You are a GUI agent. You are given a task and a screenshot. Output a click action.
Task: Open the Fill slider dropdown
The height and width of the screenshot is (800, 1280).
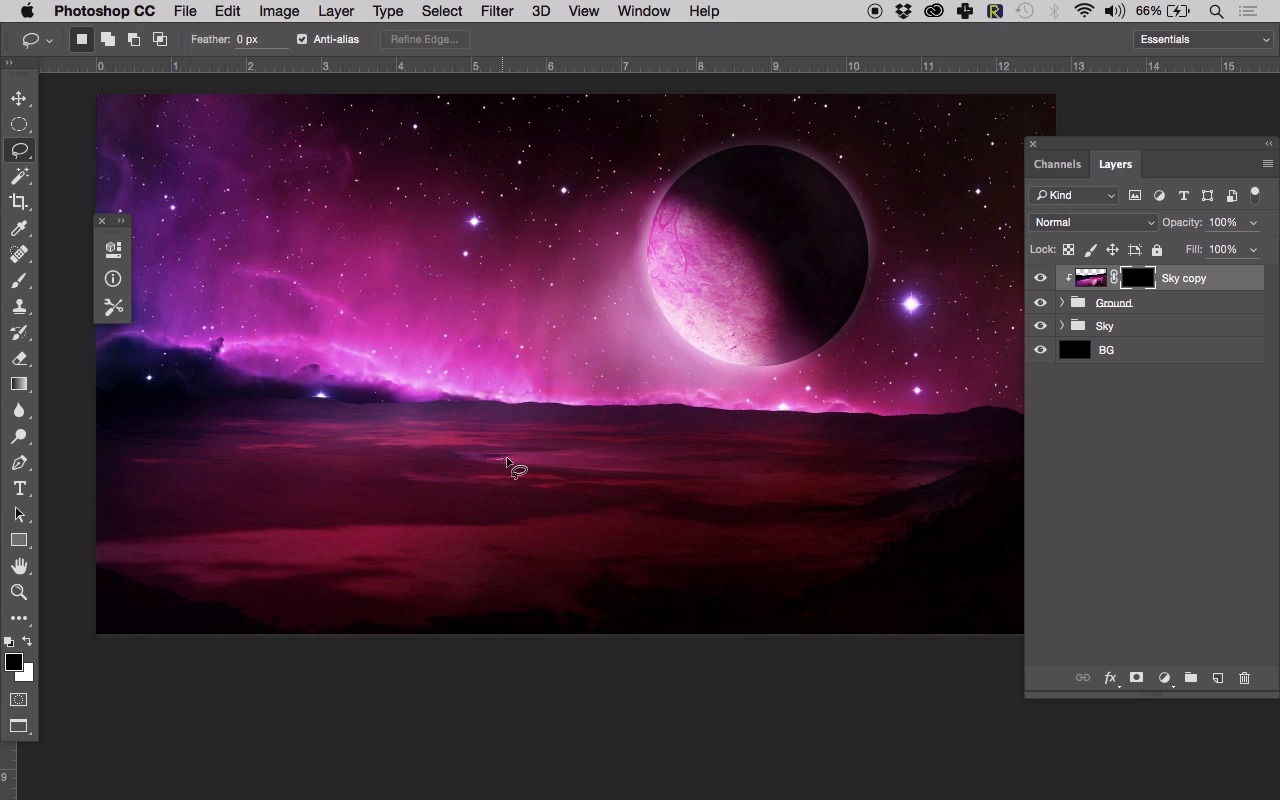pyautogui.click(x=1253, y=250)
